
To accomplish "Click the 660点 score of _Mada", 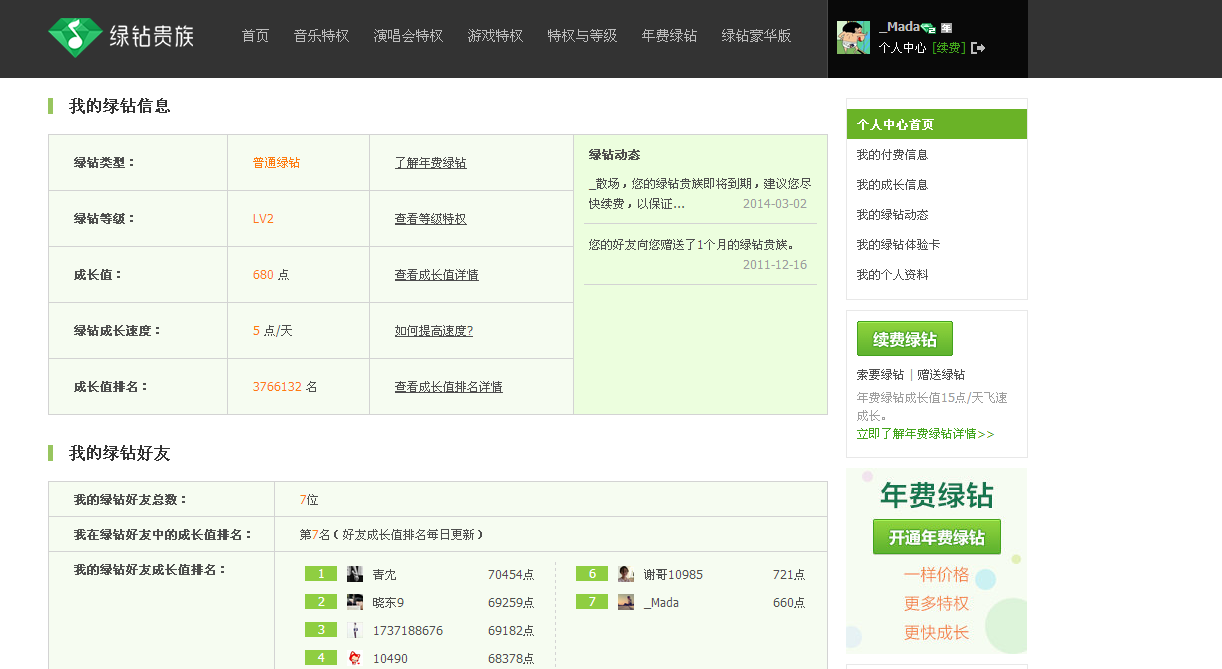I will pyautogui.click(x=789, y=603).
